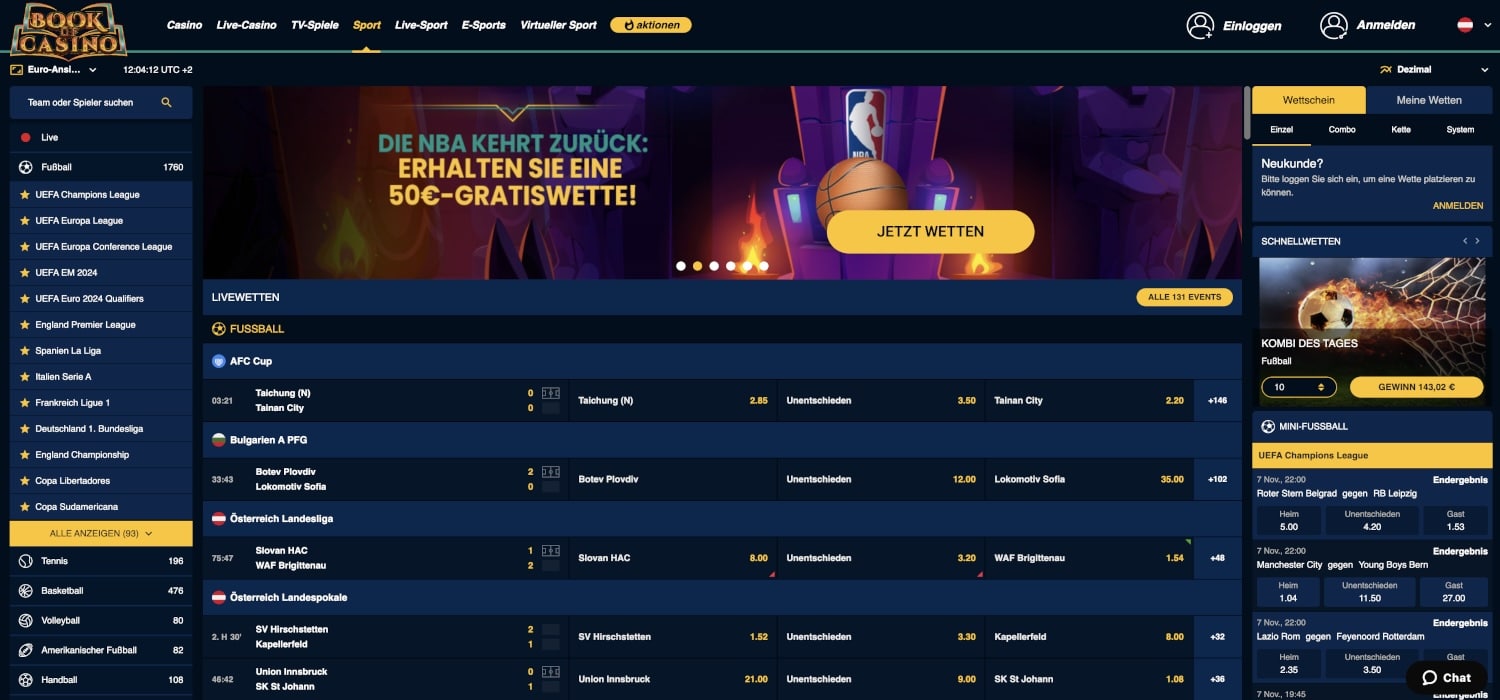Click the search magnifier icon
This screenshot has width=1500, height=700.
(167, 102)
